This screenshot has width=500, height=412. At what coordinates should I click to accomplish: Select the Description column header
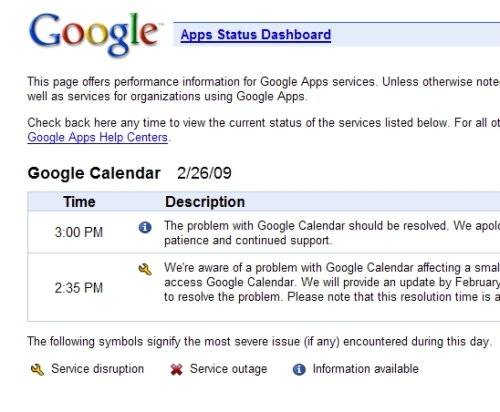pos(205,202)
